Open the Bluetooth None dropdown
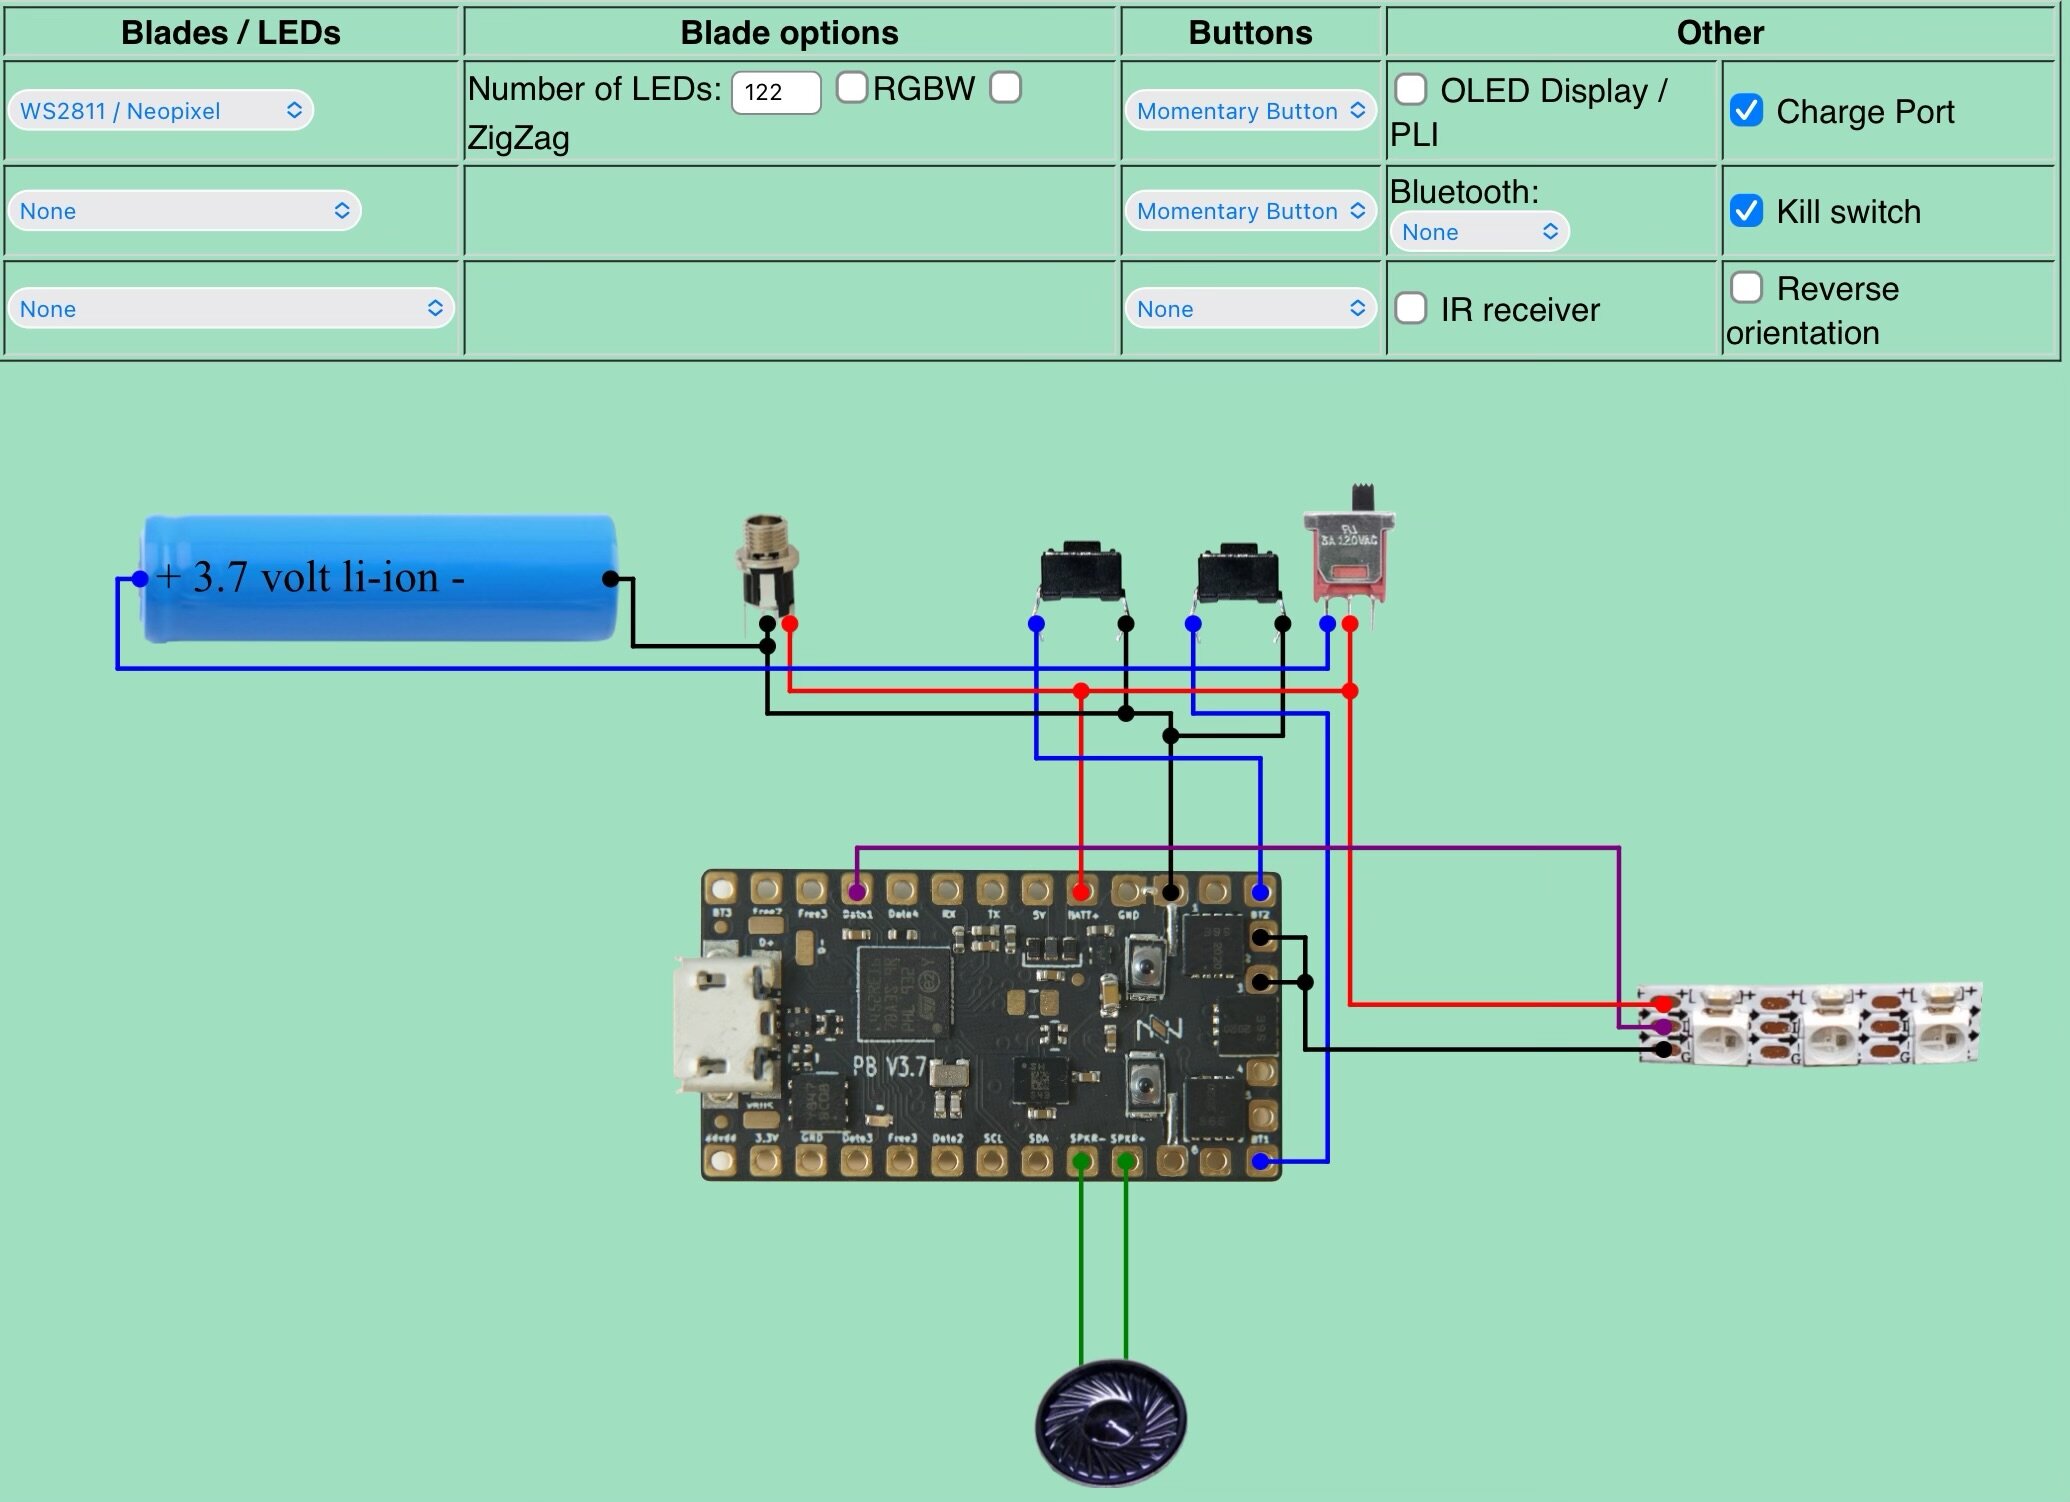This screenshot has height=1502, width=2070. pos(1479,232)
